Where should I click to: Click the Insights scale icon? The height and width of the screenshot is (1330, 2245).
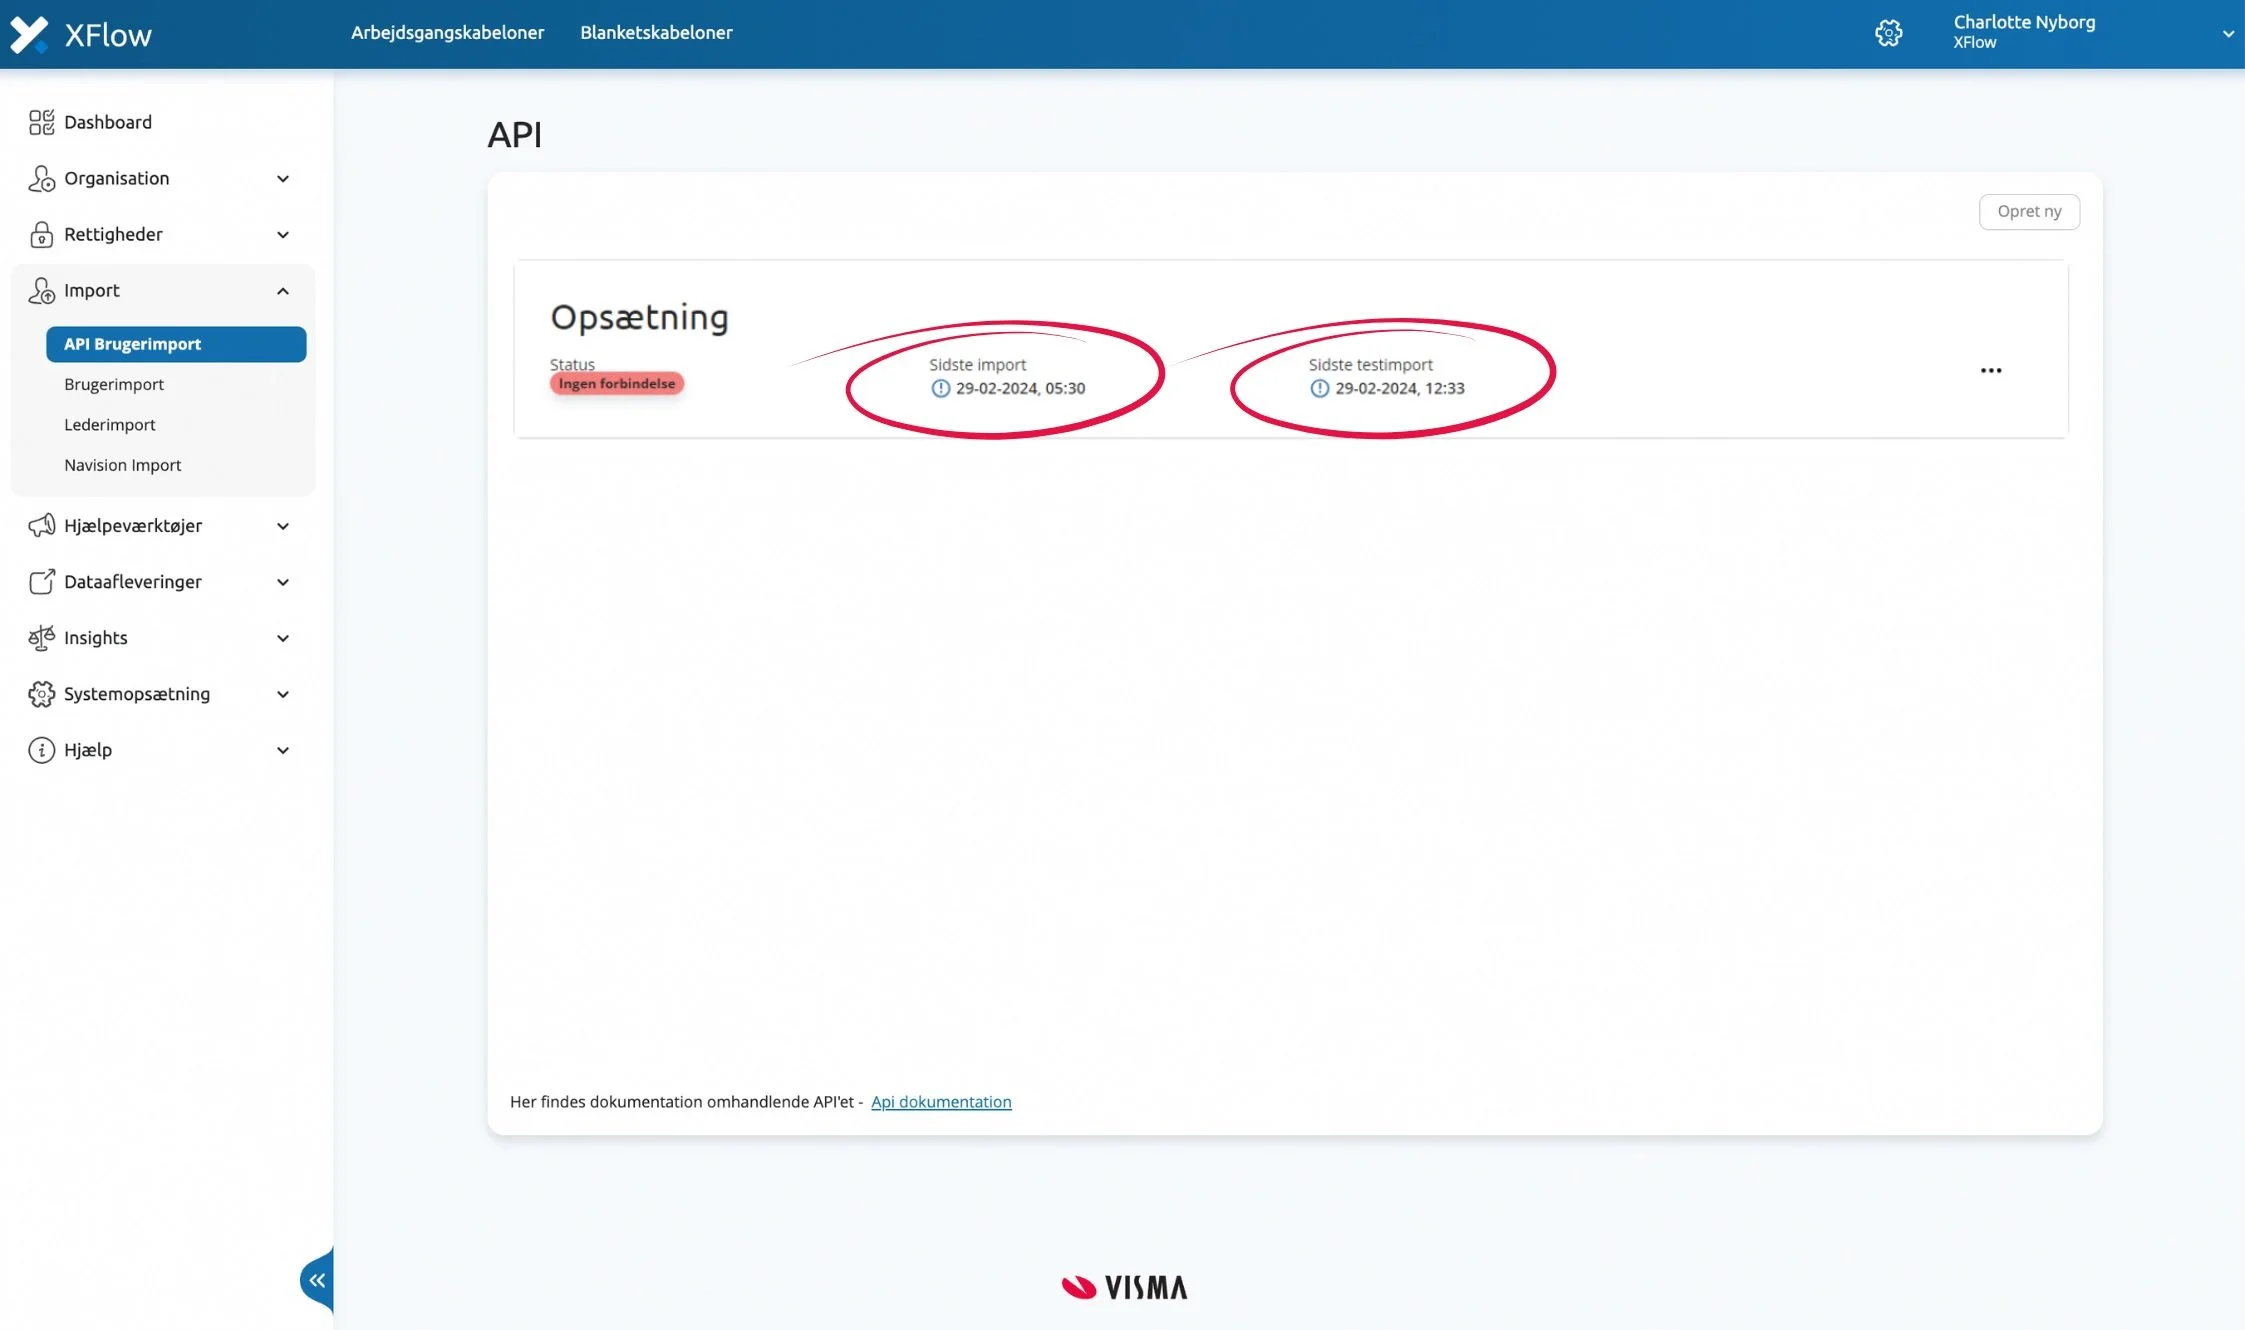point(41,637)
